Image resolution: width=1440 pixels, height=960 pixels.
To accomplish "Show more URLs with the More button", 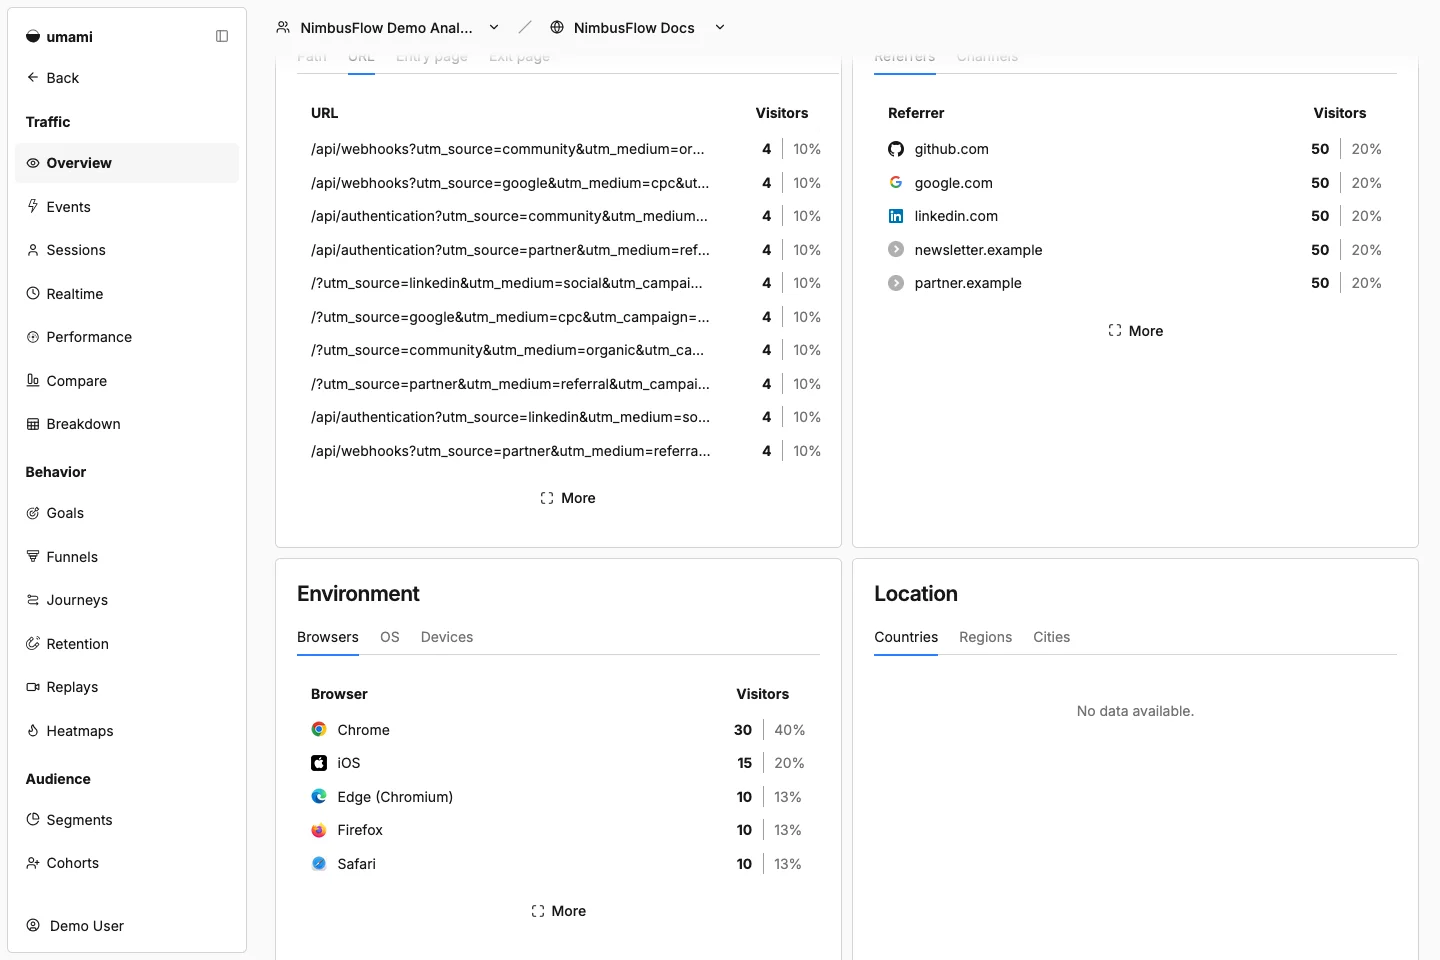I will point(568,498).
